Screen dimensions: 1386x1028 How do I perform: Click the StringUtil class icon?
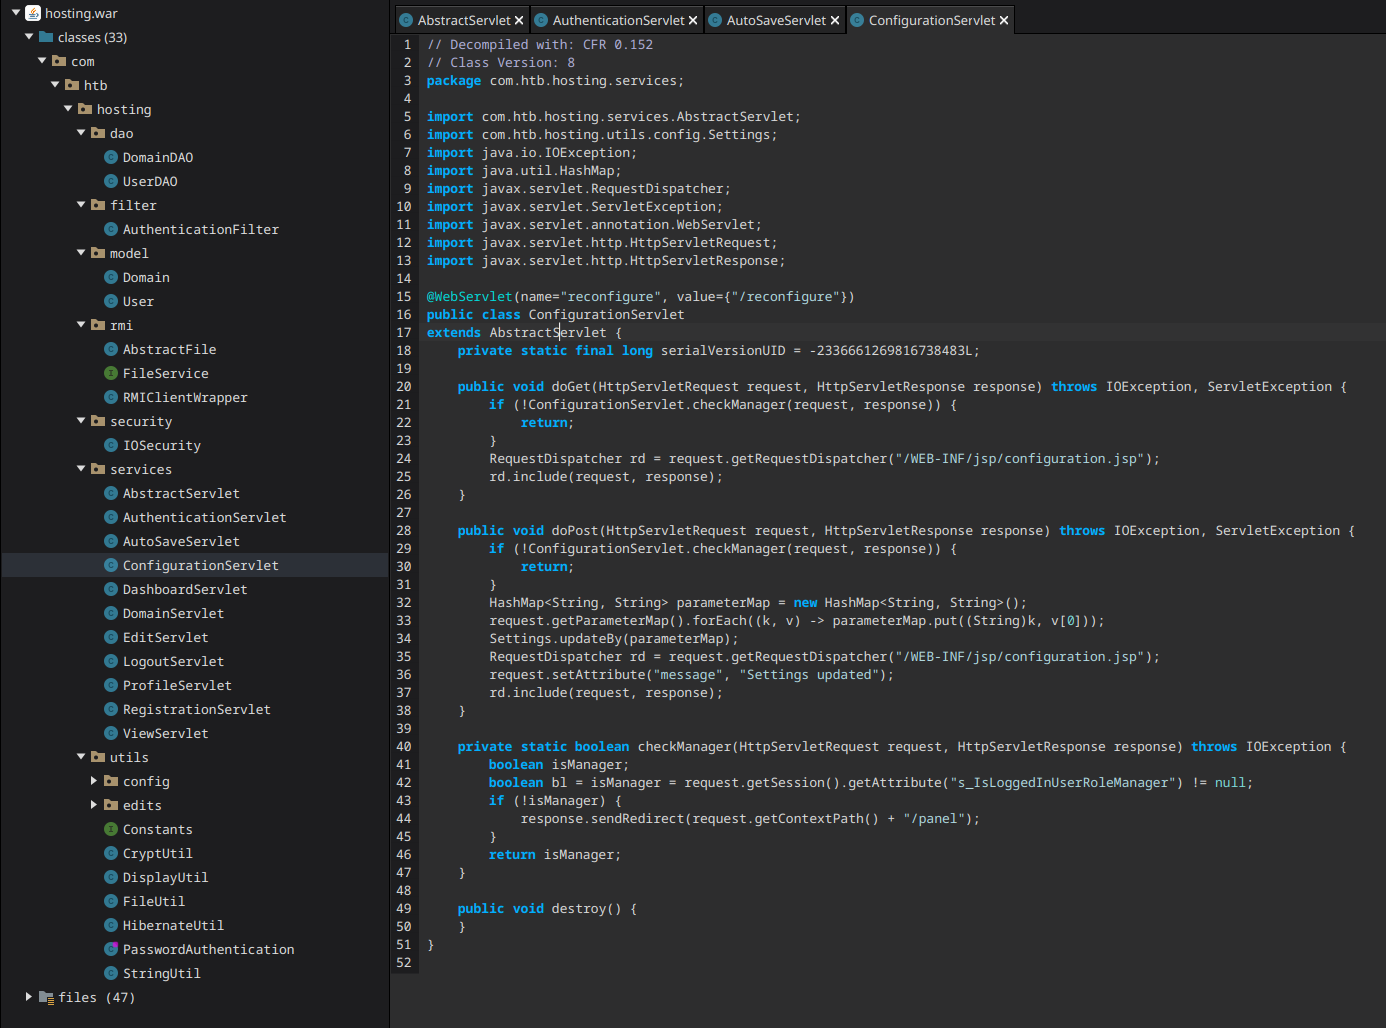(111, 973)
